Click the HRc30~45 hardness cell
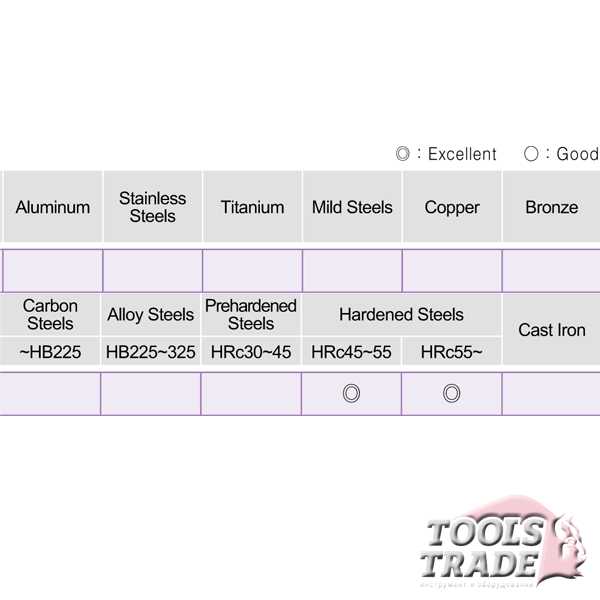The width and height of the screenshot is (600, 600). tap(251, 351)
